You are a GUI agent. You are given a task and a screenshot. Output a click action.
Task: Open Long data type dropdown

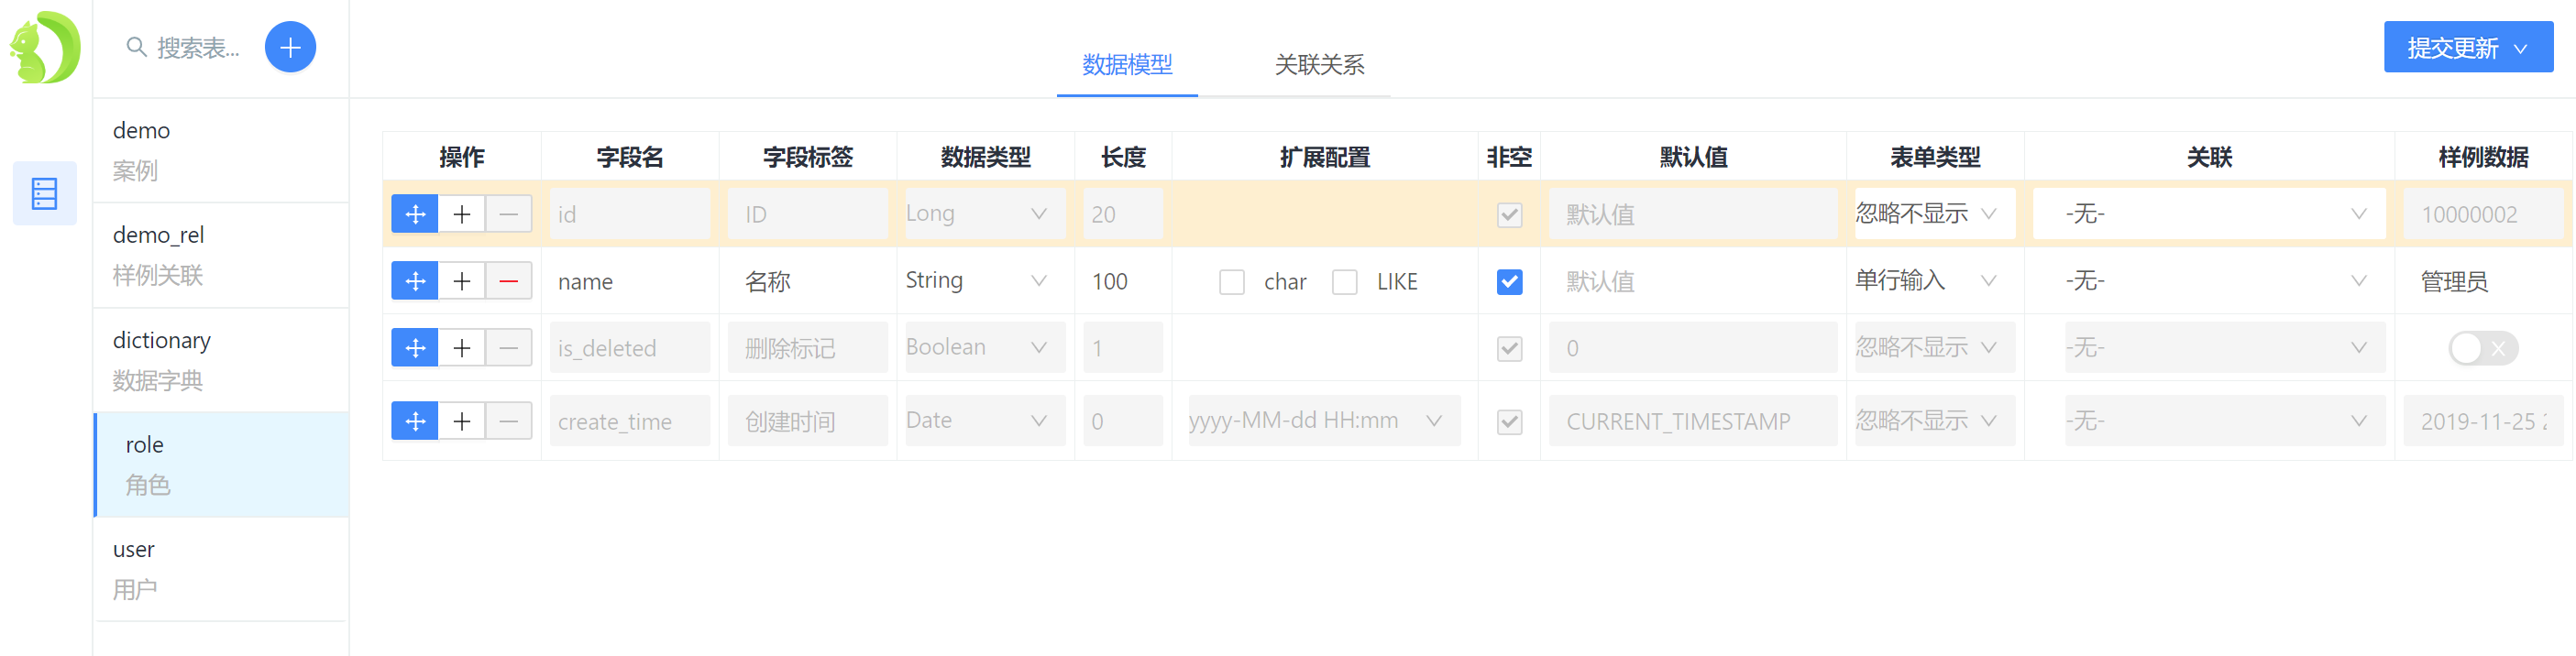coord(985,214)
